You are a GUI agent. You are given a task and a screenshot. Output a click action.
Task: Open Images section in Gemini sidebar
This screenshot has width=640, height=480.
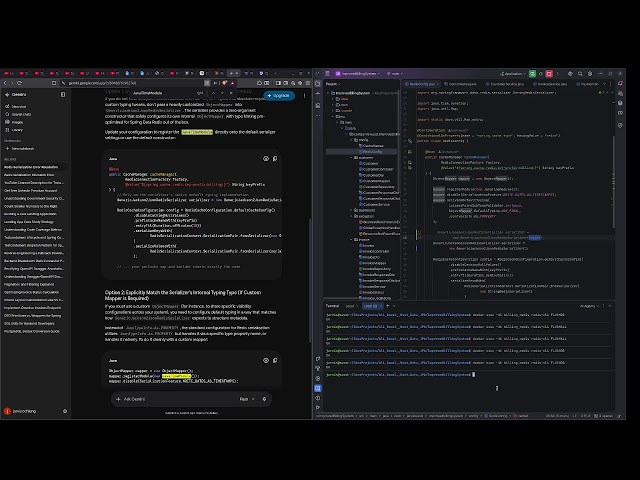coord(14,122)
